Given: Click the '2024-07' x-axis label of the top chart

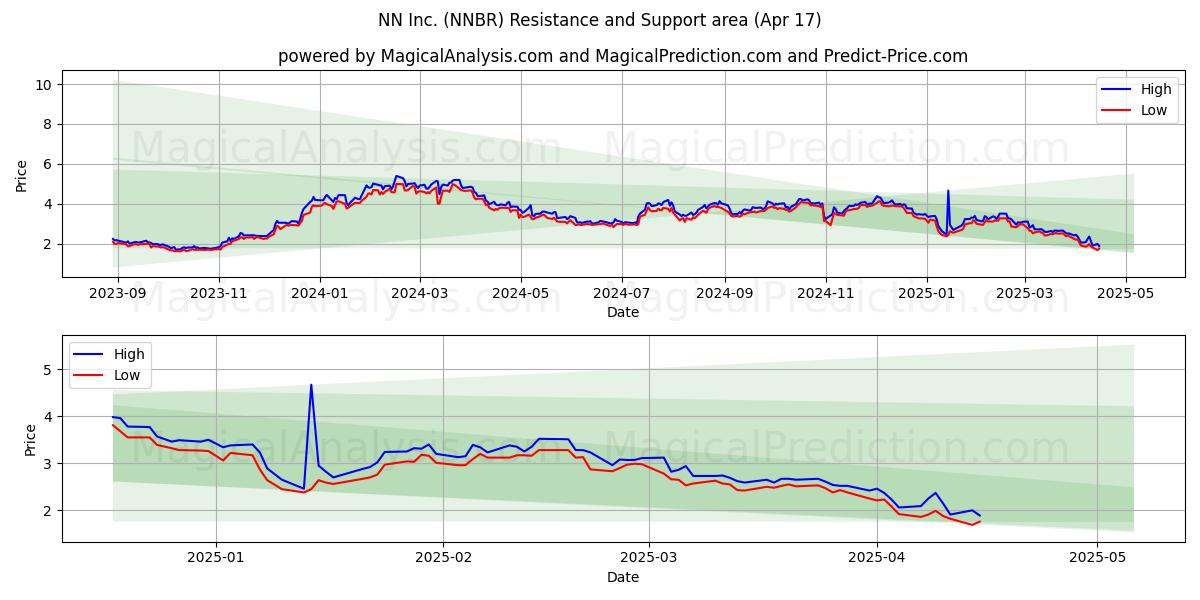Looking at the screenshot, I should 622,295.
